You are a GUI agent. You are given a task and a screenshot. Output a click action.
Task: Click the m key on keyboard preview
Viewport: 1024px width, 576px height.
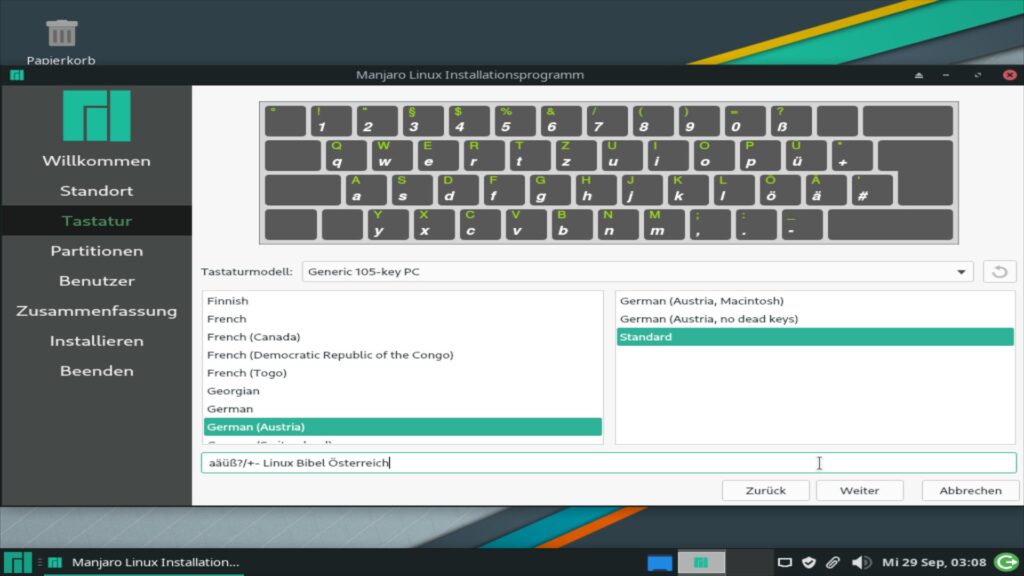pyautogui.click(x=664, y=225)
